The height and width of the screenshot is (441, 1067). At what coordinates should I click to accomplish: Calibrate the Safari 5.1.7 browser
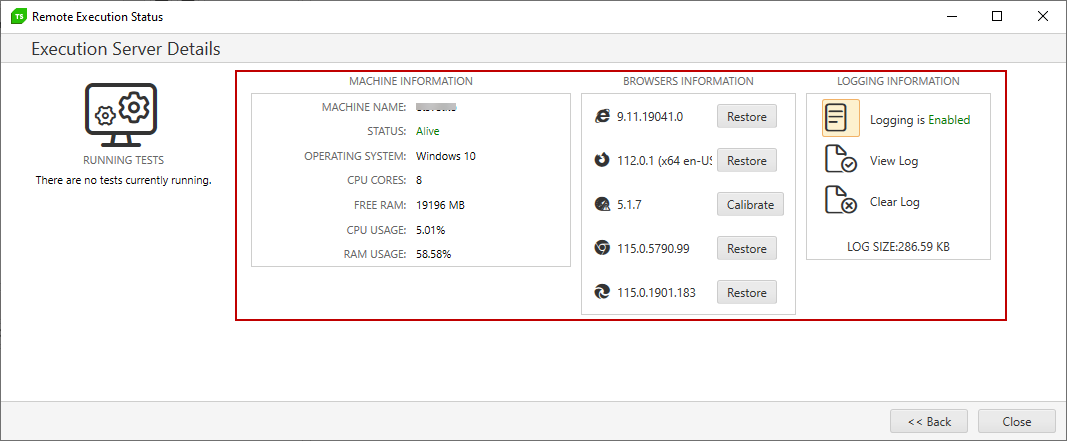click(x=750, y=204)
